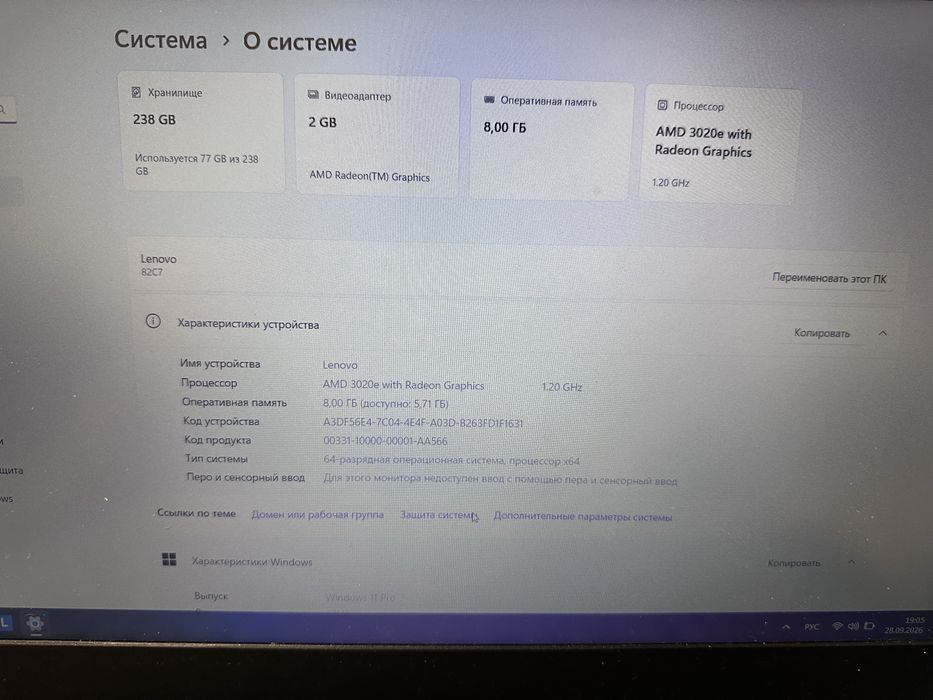Click the volume speaker tray icon
This screenshot has width=933, height=700.
point(853,626)
